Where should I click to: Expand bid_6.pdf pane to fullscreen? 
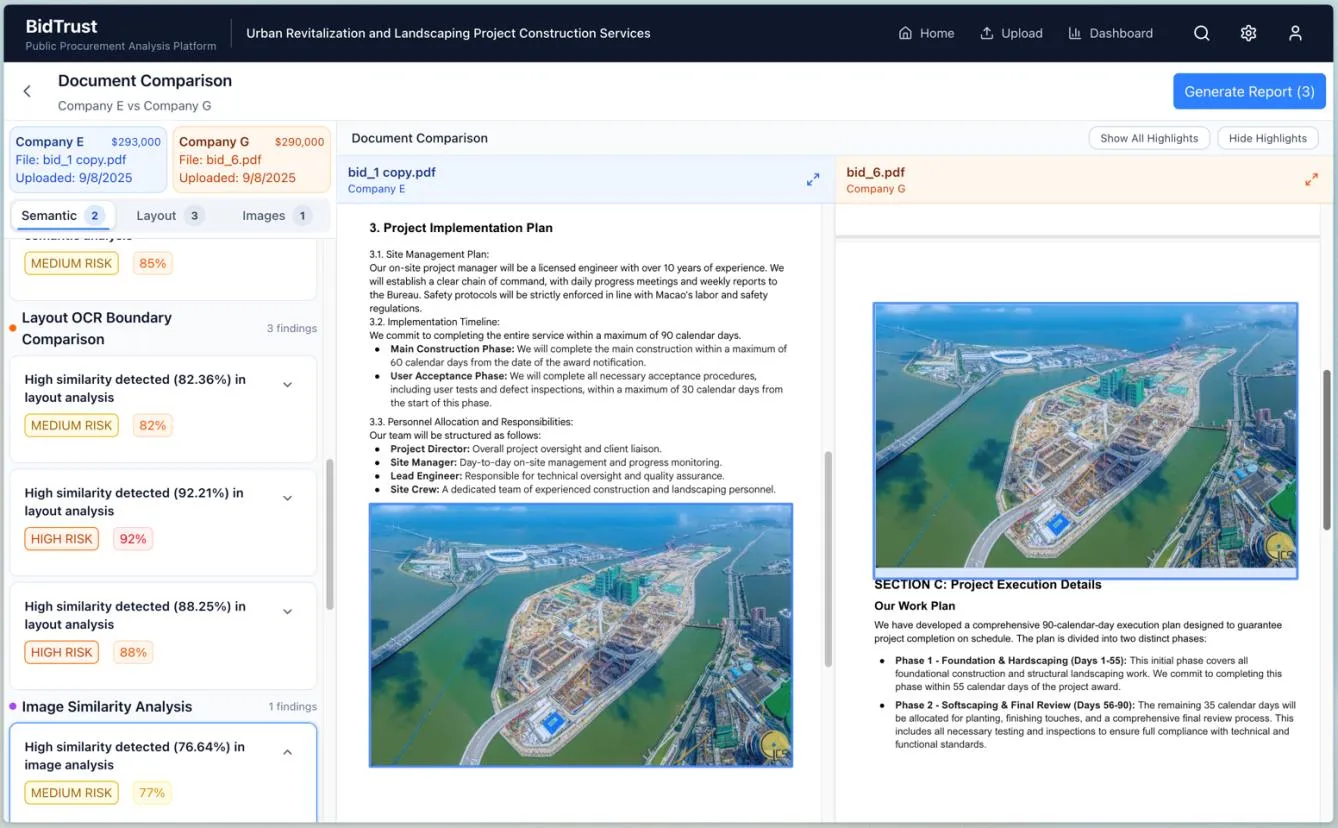(x=1311, y=180)
